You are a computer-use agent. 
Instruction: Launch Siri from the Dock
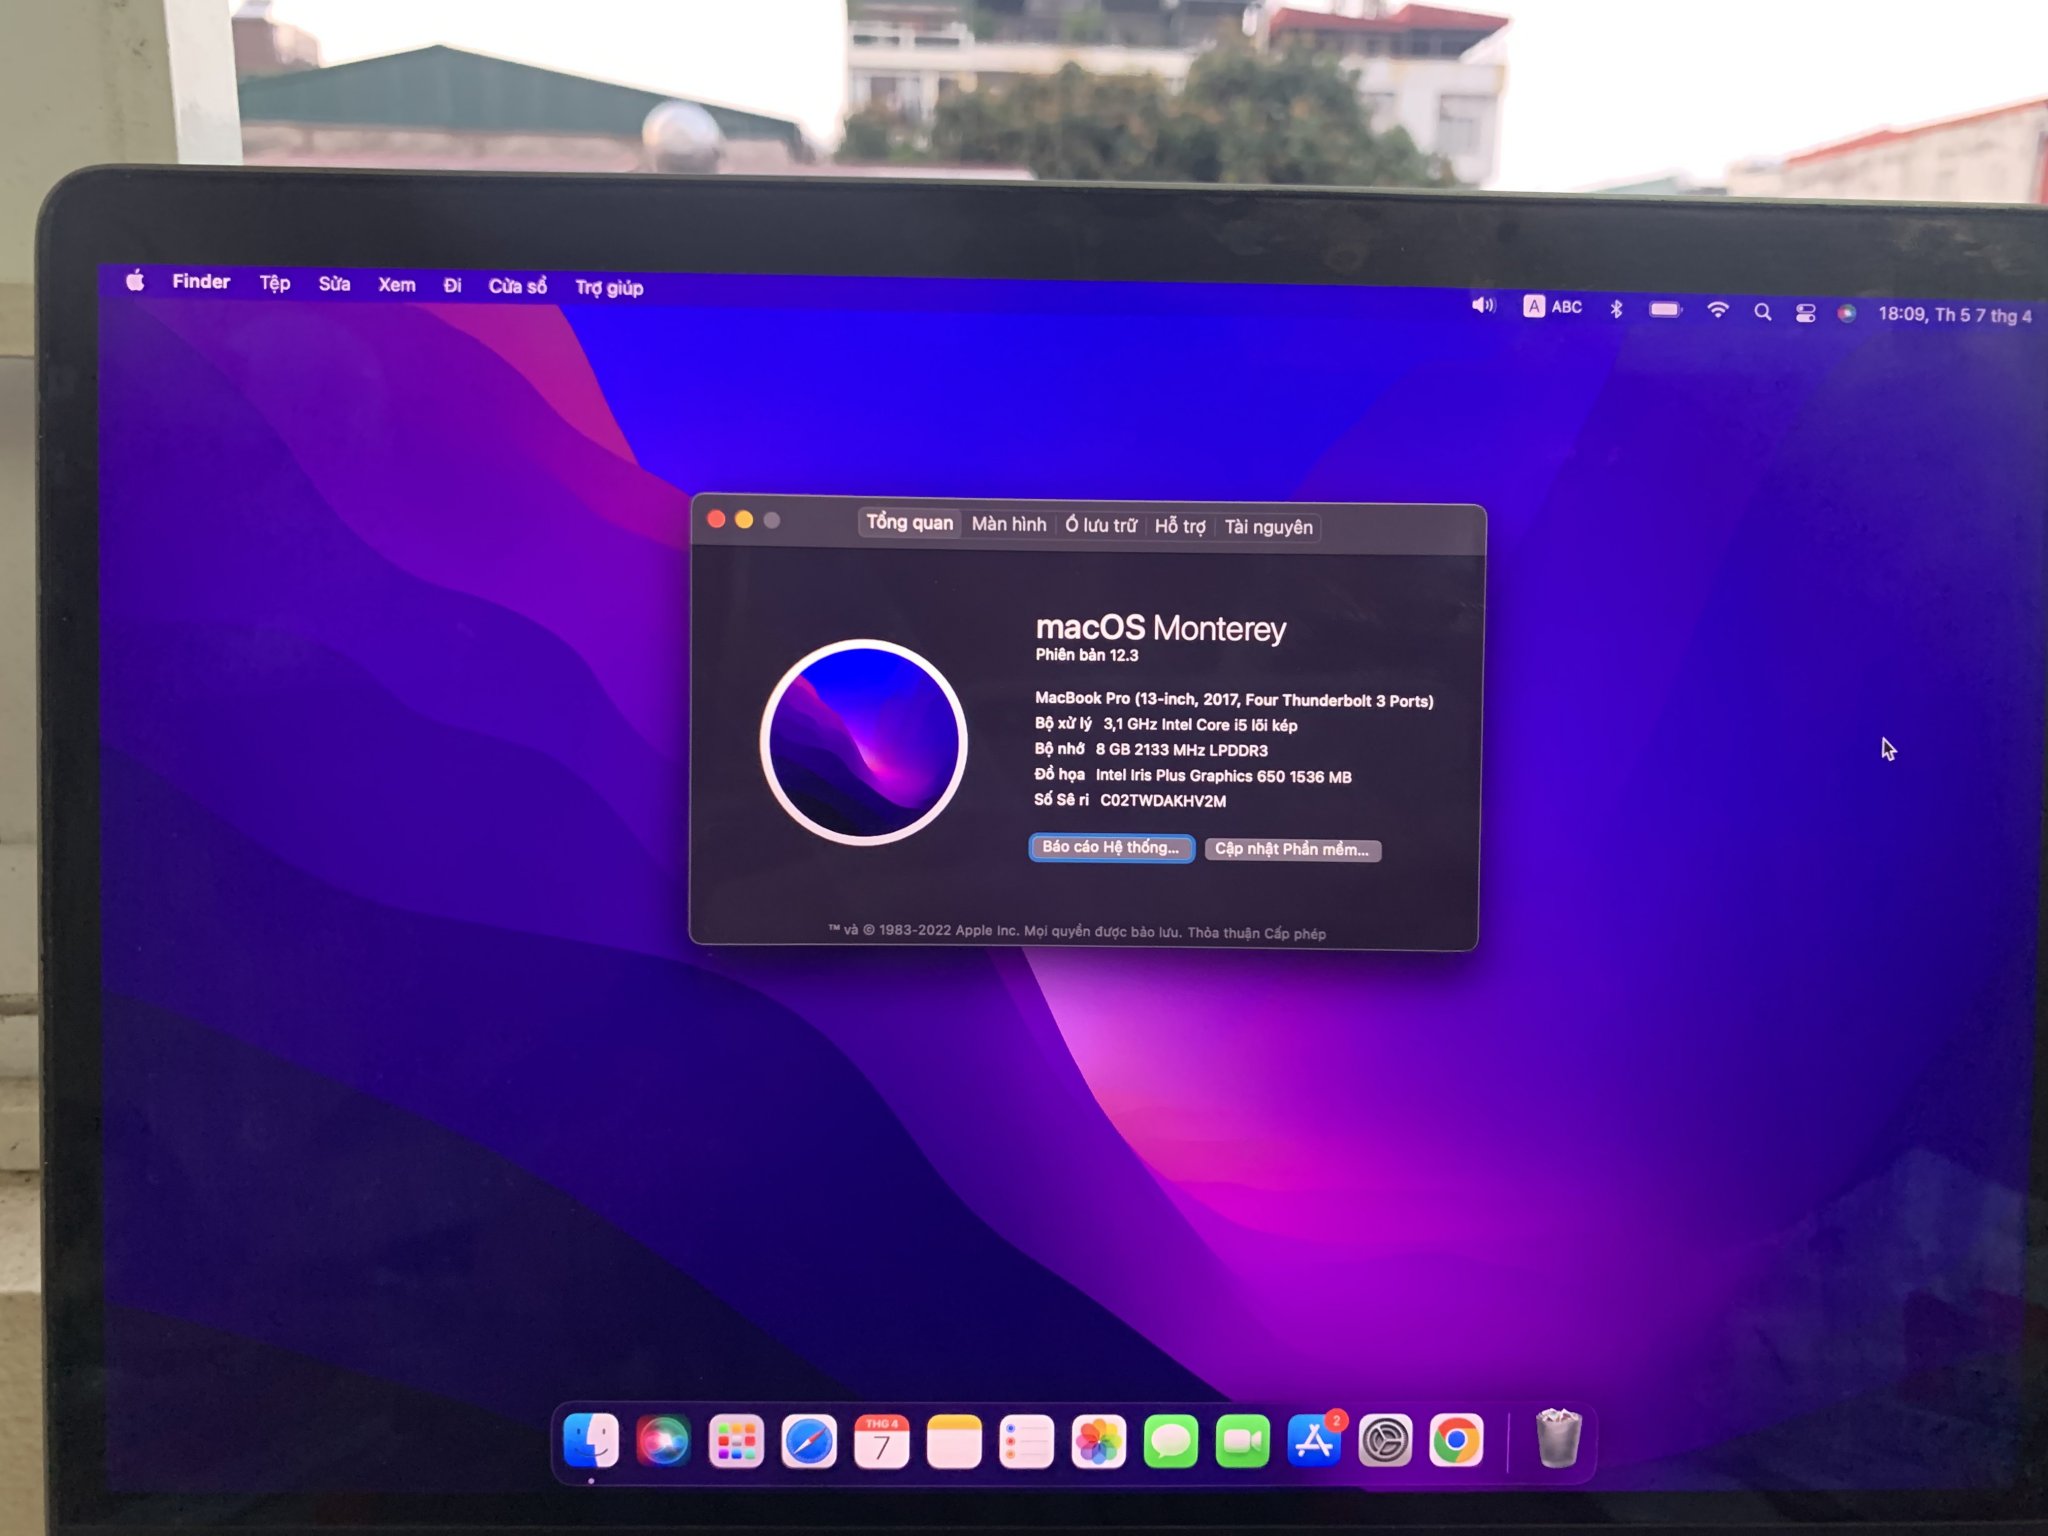click(663, 1441)
